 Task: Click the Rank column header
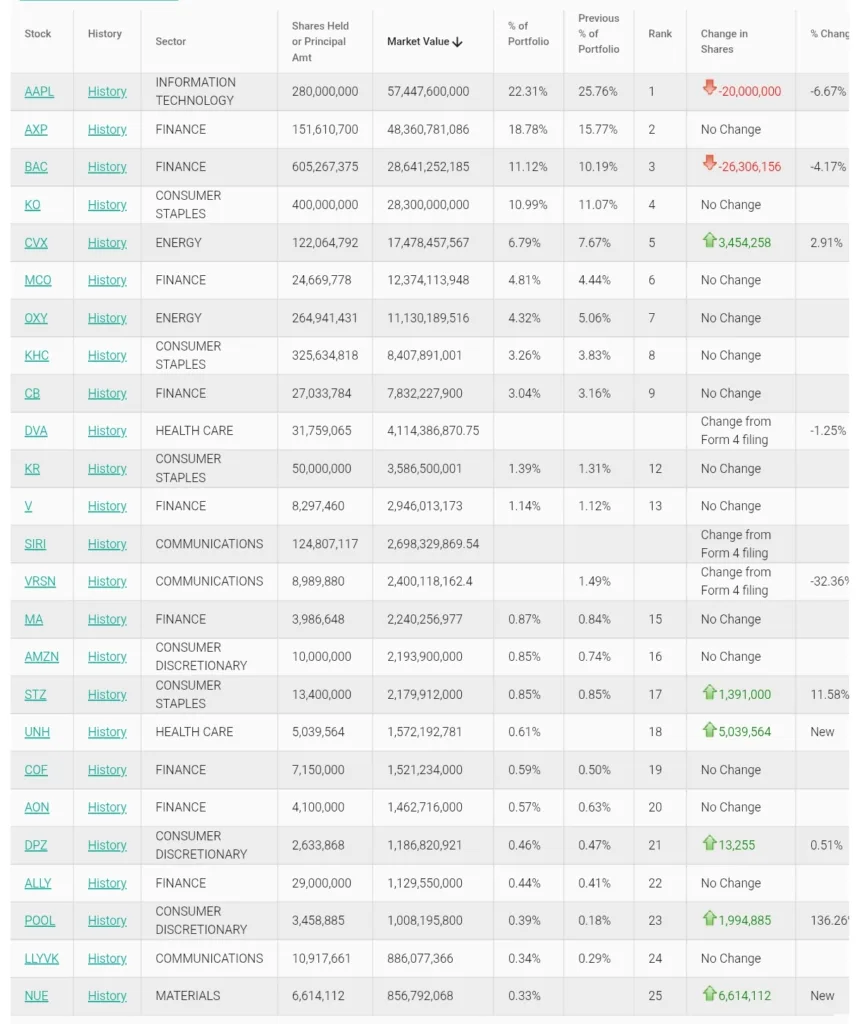[660, 34]
